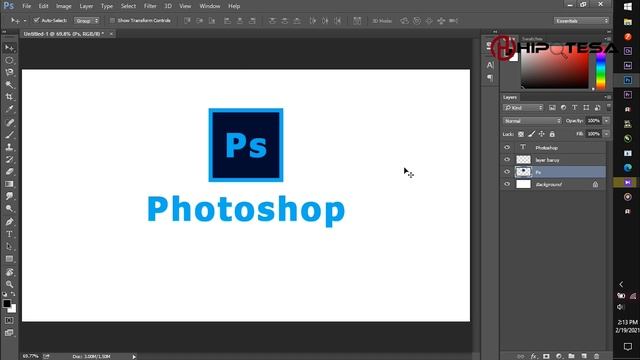Click the Ps layer thumbnail
This screenshot has height=360, width=640.
click(x=523, y=172)
